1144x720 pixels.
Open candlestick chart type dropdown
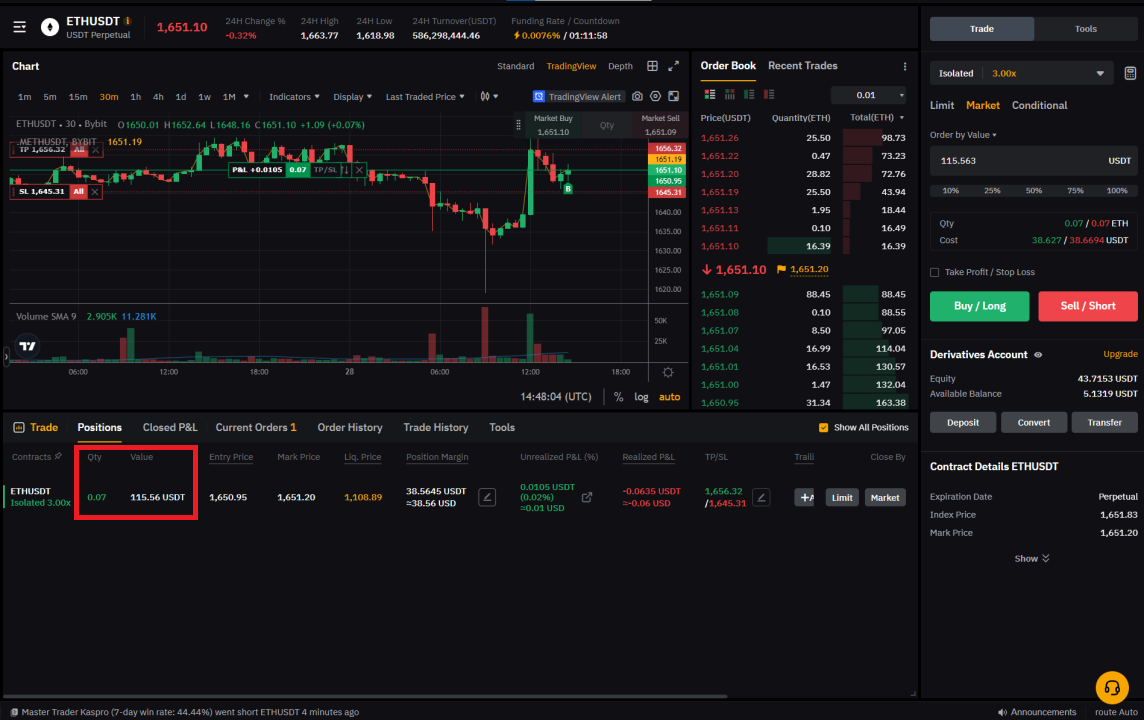[x=489, y=96]
